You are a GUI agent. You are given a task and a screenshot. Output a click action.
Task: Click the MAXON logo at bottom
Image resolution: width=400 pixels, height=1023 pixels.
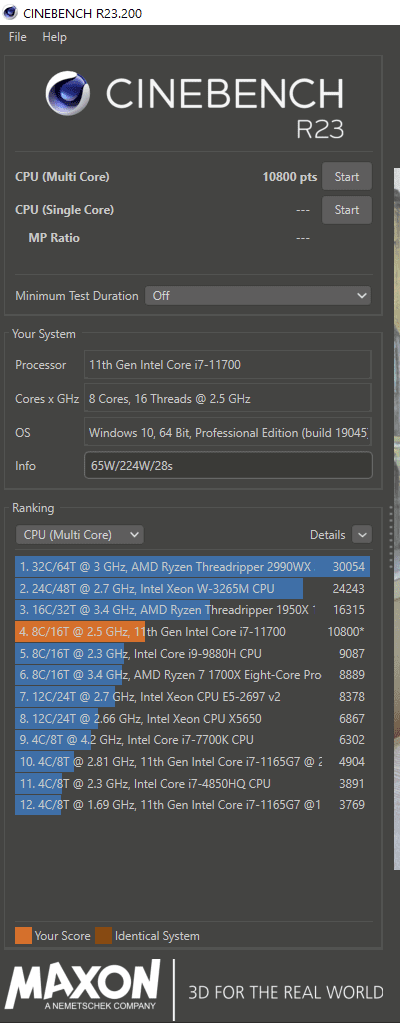coord(82,986)
